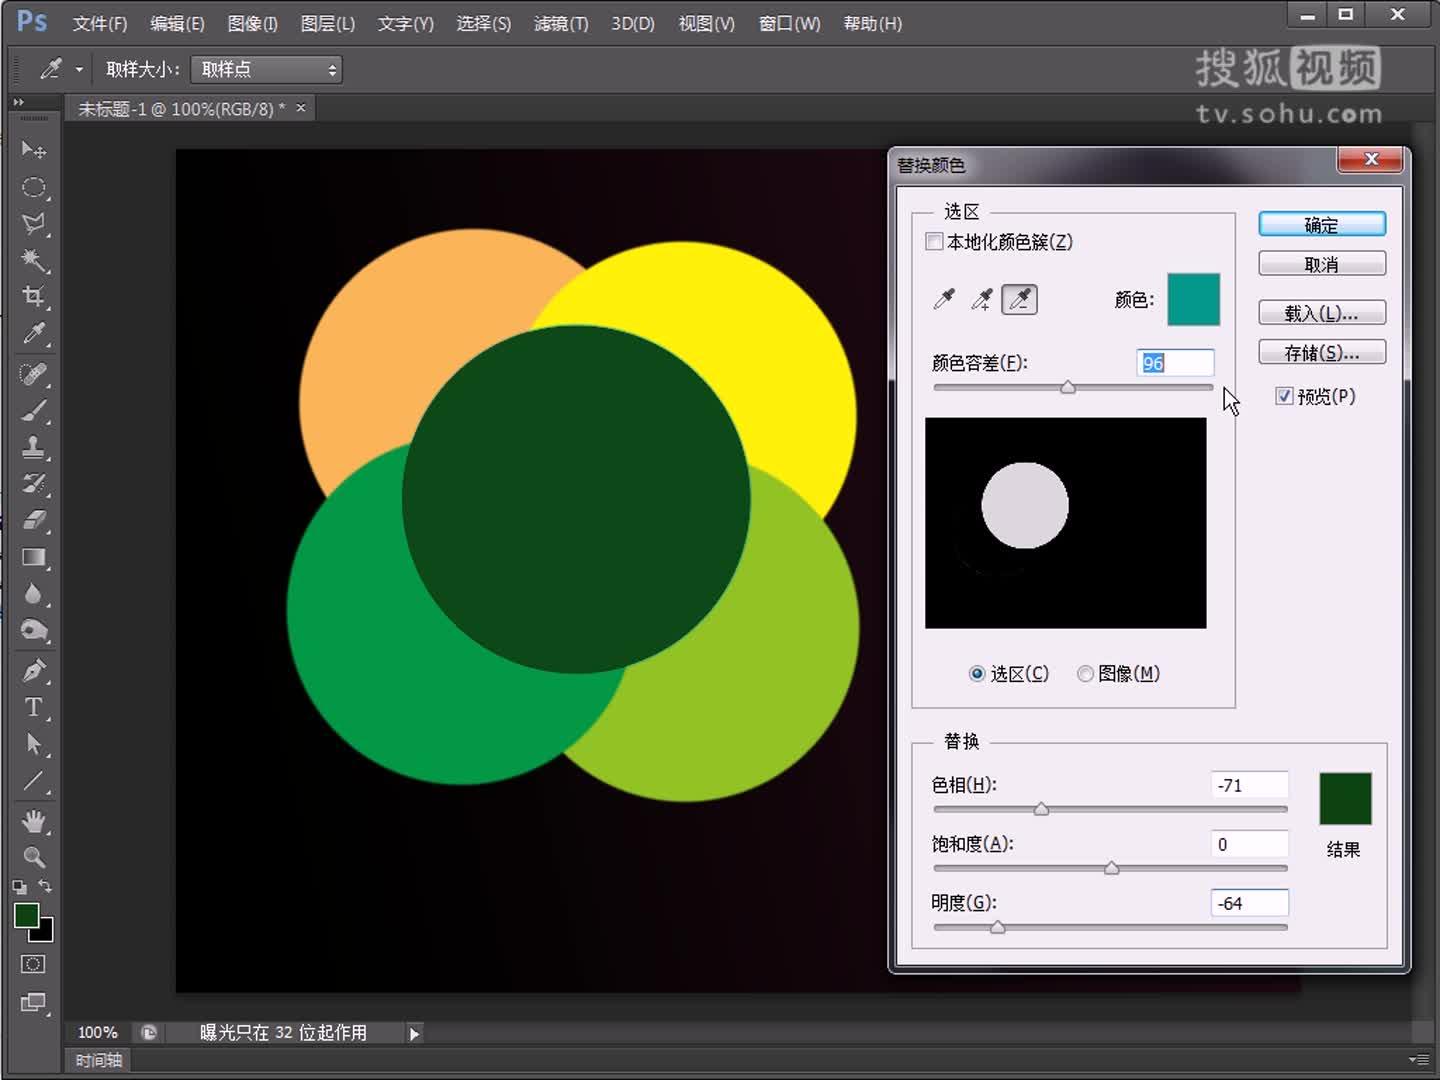Open the status bar info options arrow

(414, 1033)
